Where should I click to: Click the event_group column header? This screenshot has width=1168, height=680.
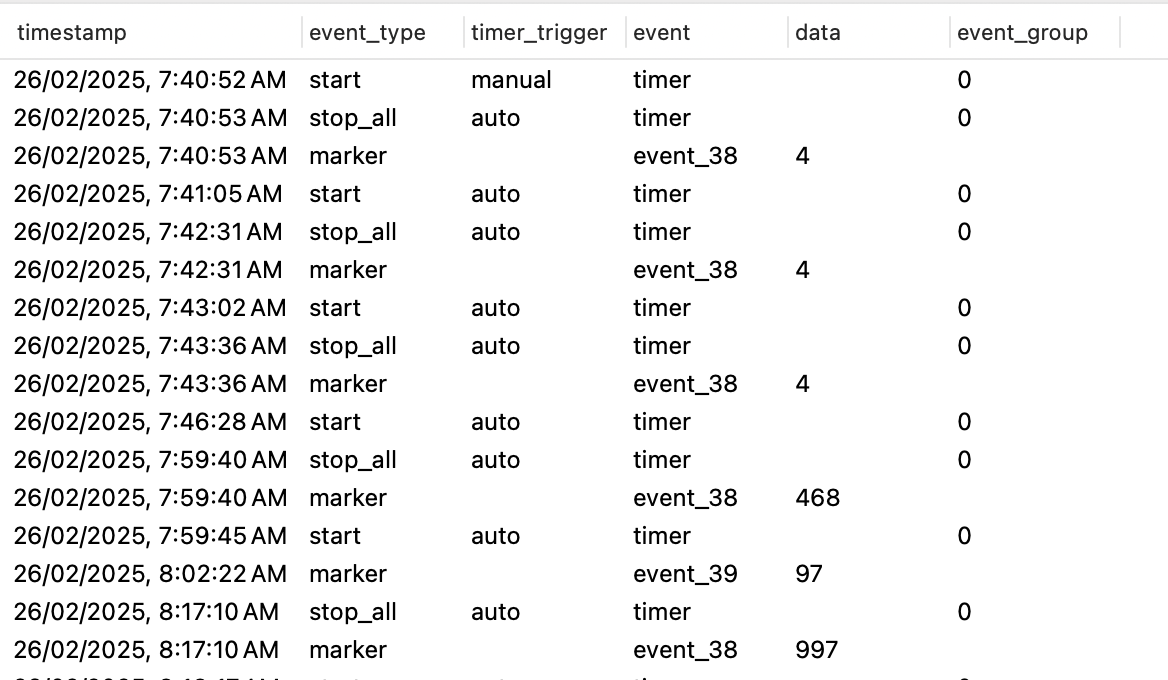click(1022, 33)
